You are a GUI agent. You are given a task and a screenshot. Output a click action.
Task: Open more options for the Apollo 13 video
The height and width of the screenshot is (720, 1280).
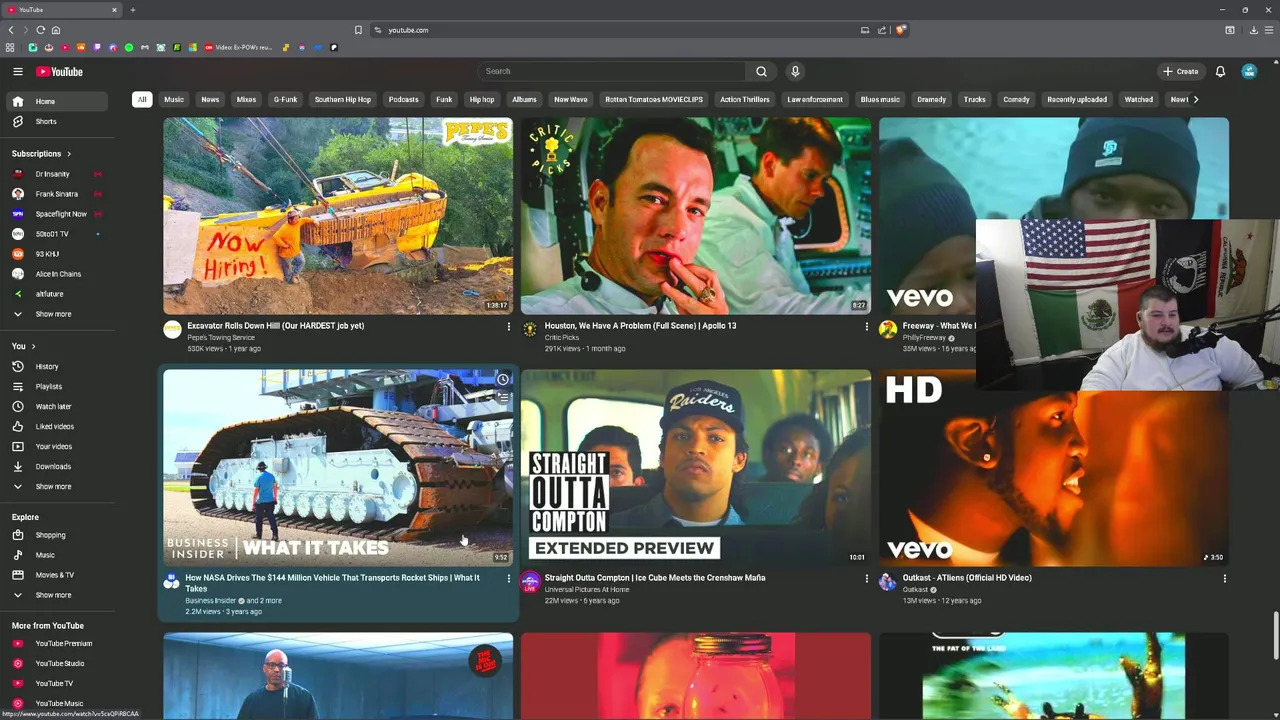pos(866,327)
